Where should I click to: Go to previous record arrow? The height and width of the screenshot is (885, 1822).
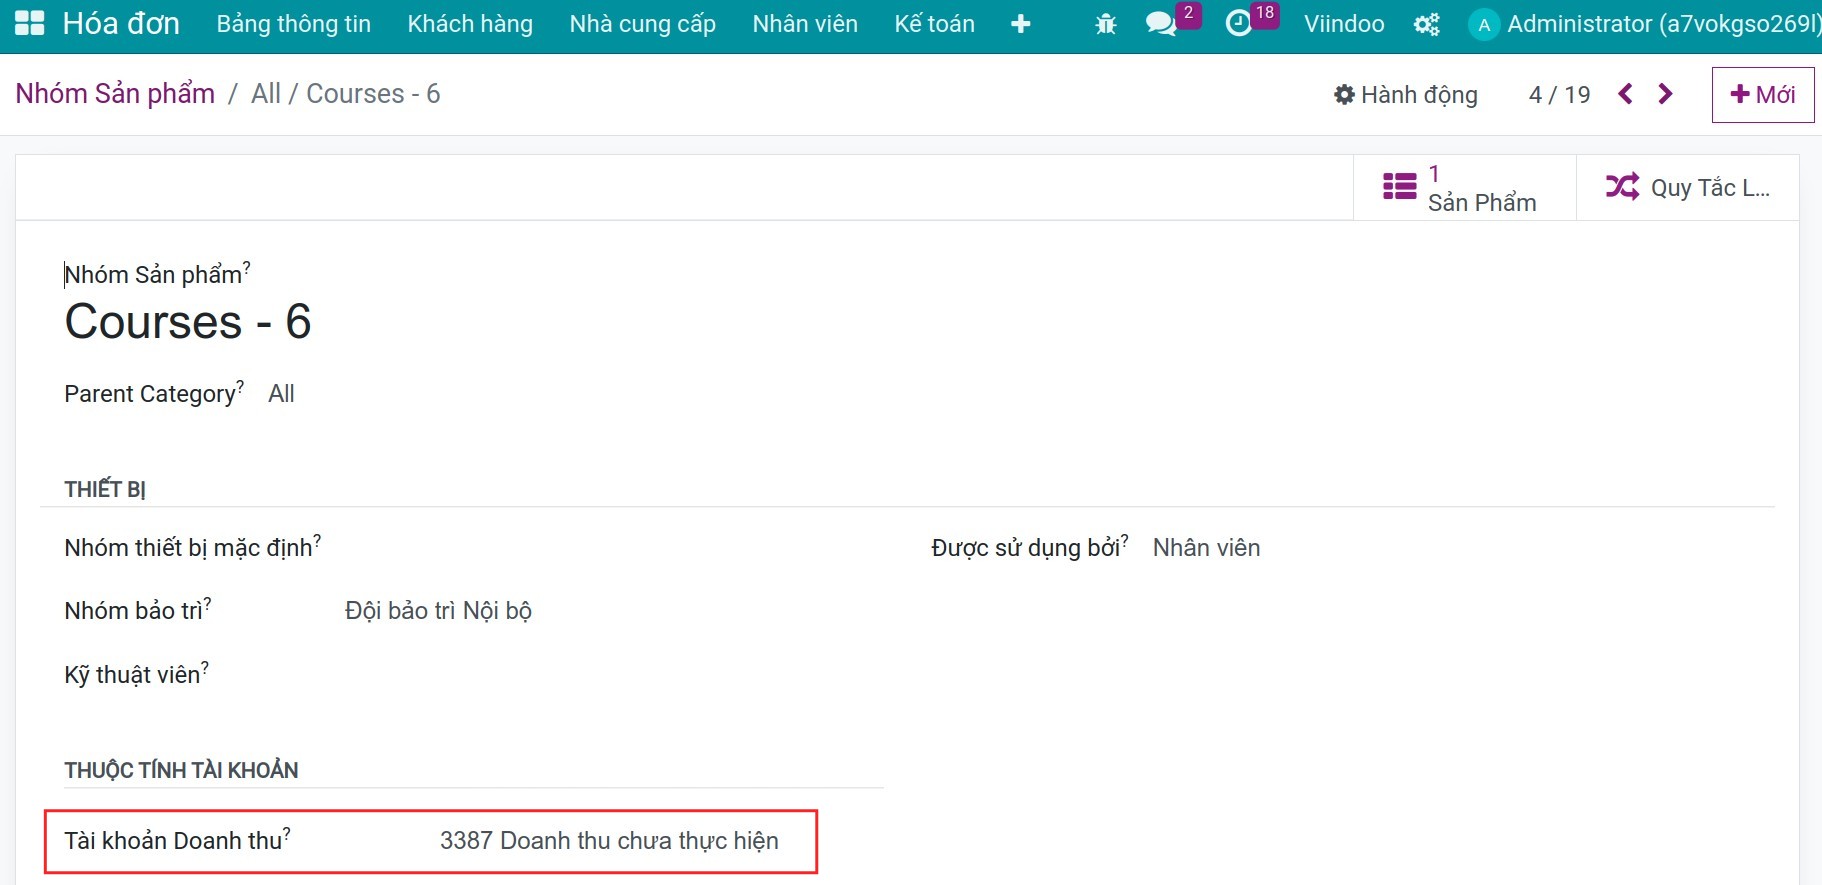click(1625, 94)
